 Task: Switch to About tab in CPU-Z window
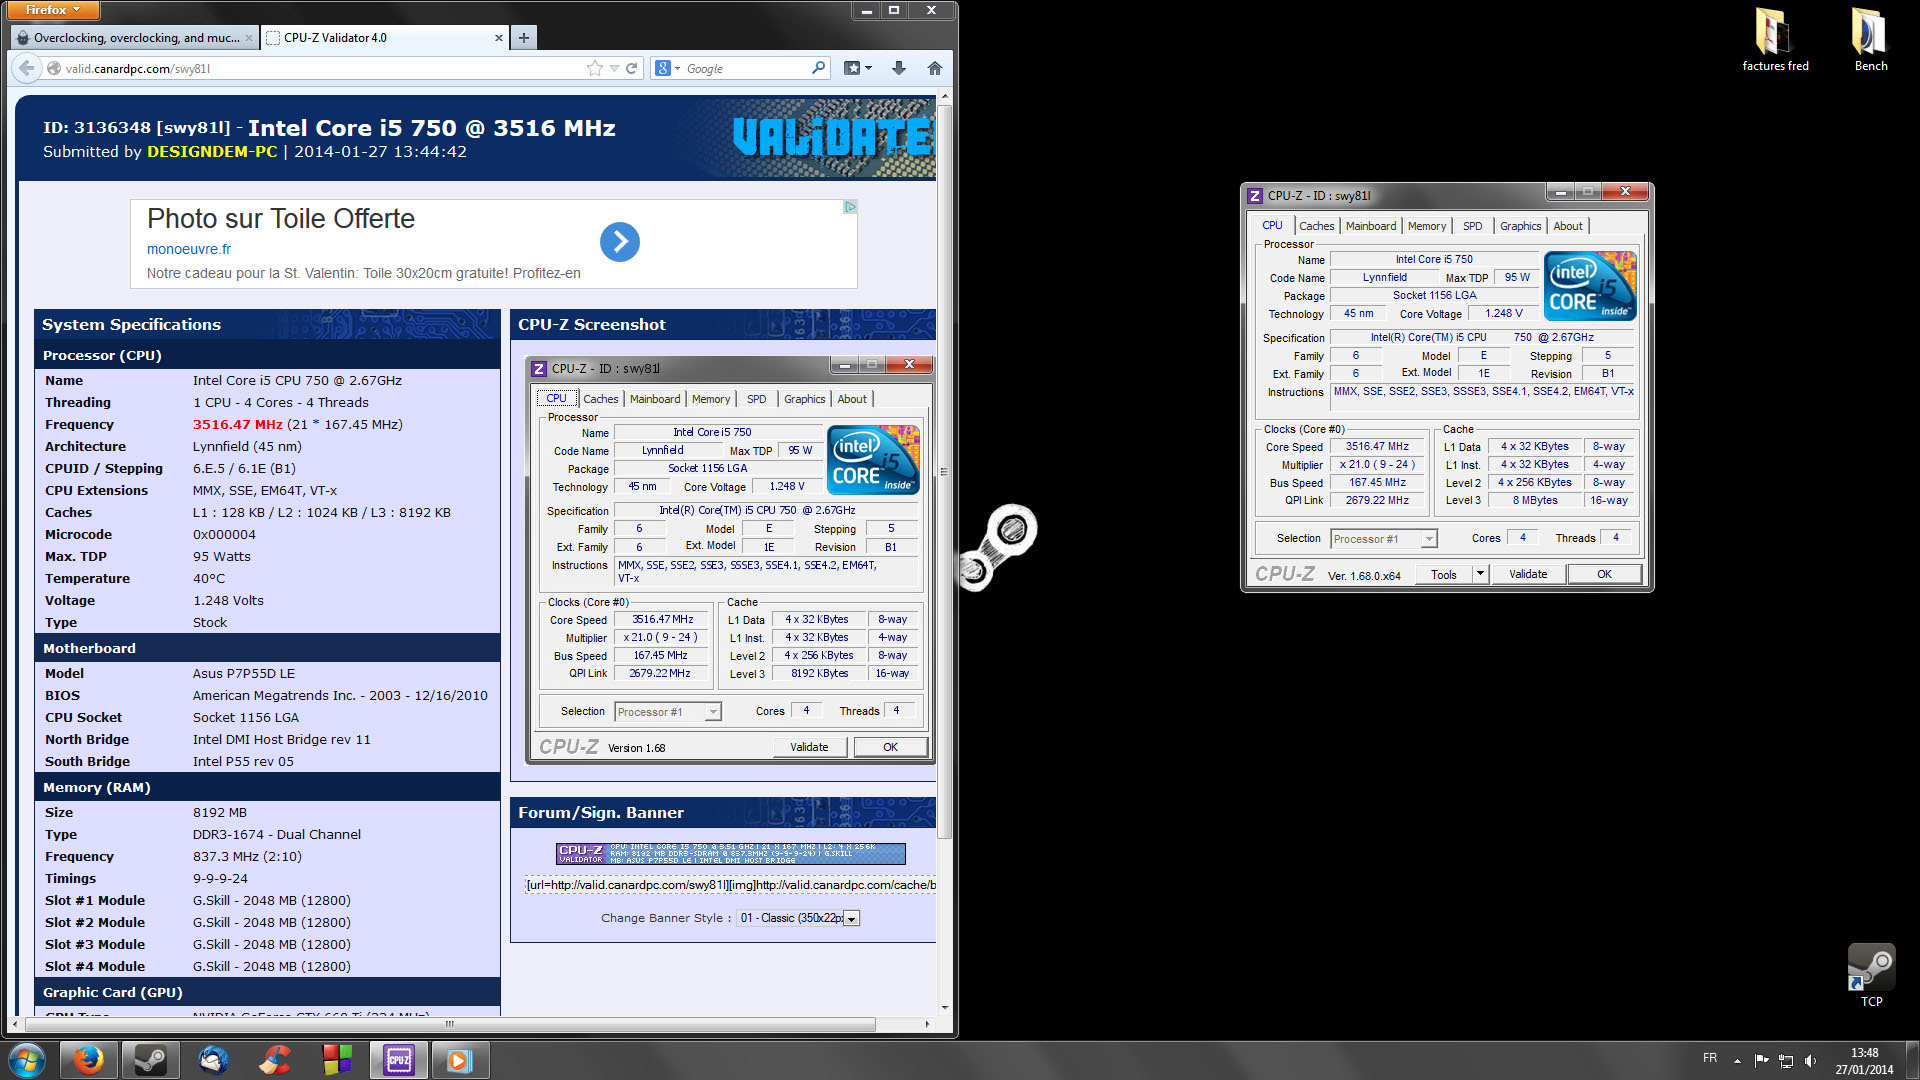click(x=1567, y=226)
